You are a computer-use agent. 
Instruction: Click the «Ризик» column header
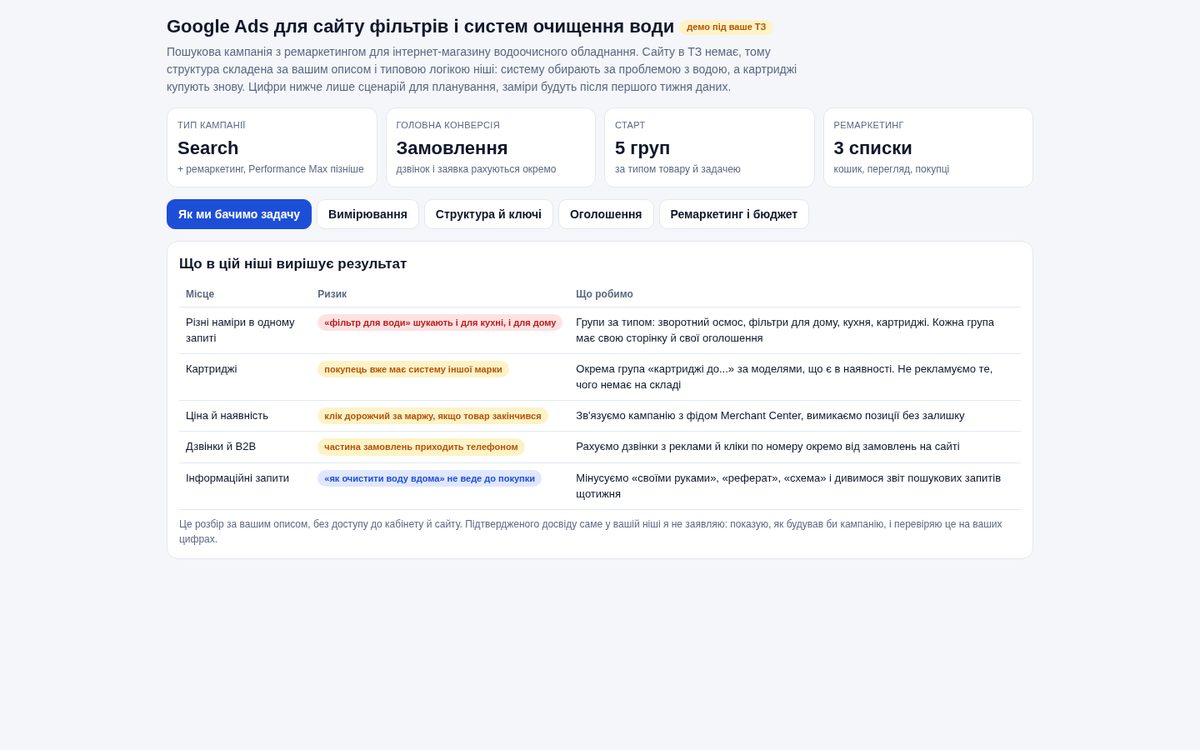pyautogui.click(x=332, y=294)
